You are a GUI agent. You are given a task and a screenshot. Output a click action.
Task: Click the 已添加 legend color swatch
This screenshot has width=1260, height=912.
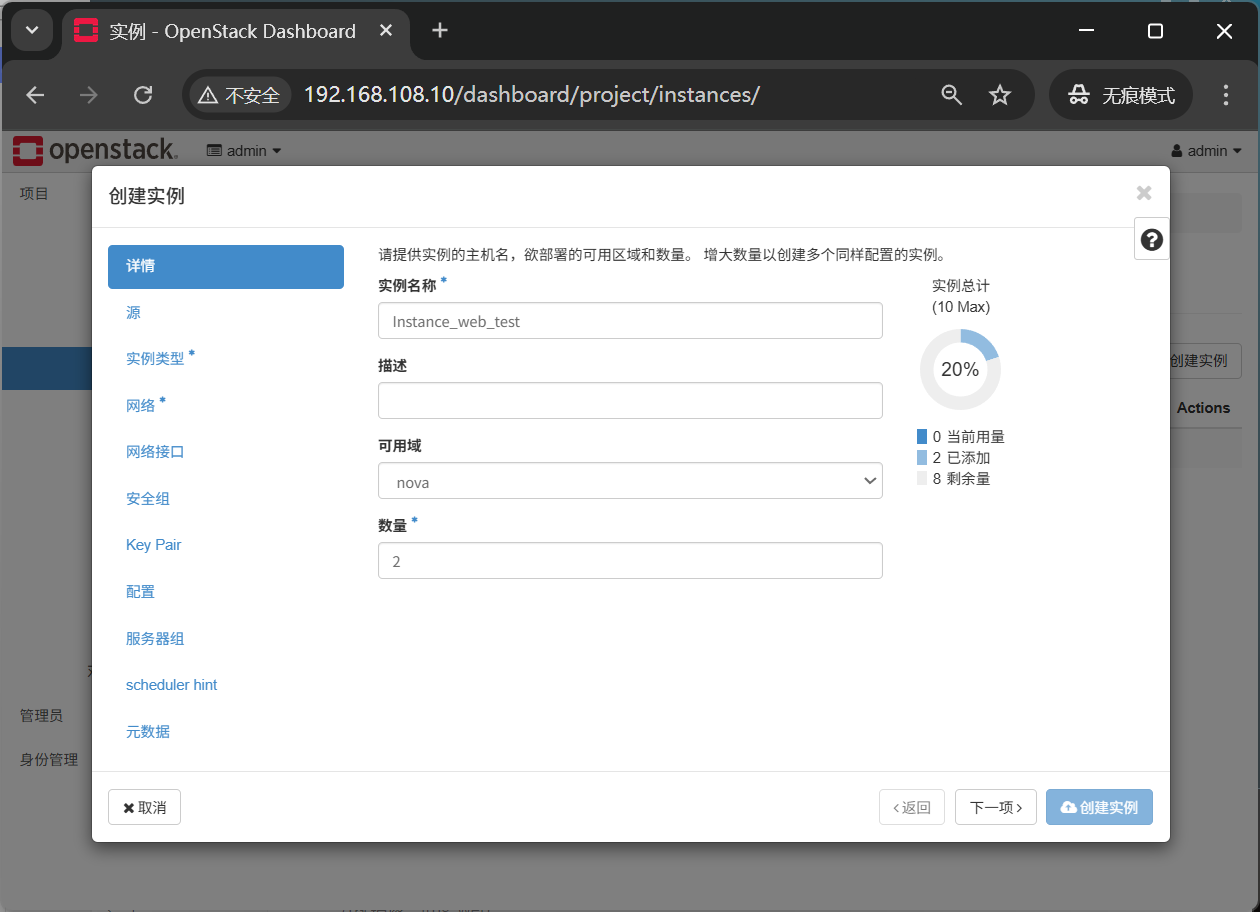pyautogui.click(x=922, y=458)
